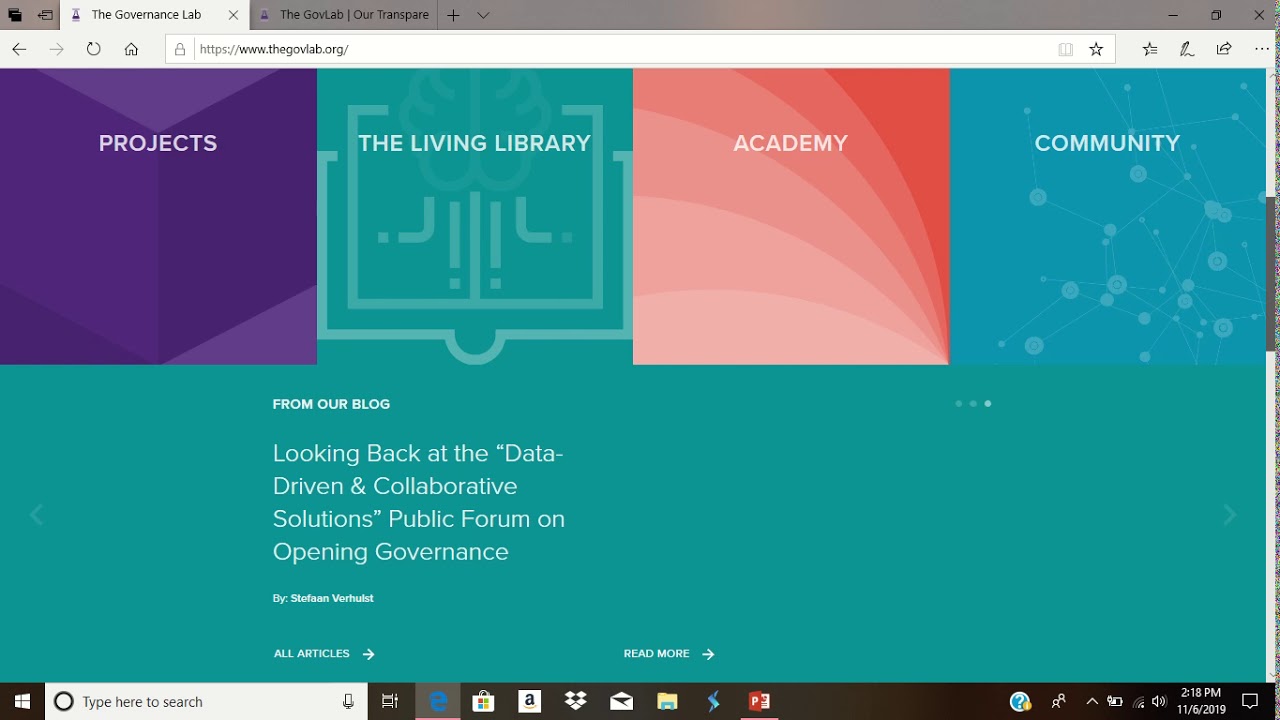Open the People icon in taskbar
1280x720 pixels.
pos(1059,701)
